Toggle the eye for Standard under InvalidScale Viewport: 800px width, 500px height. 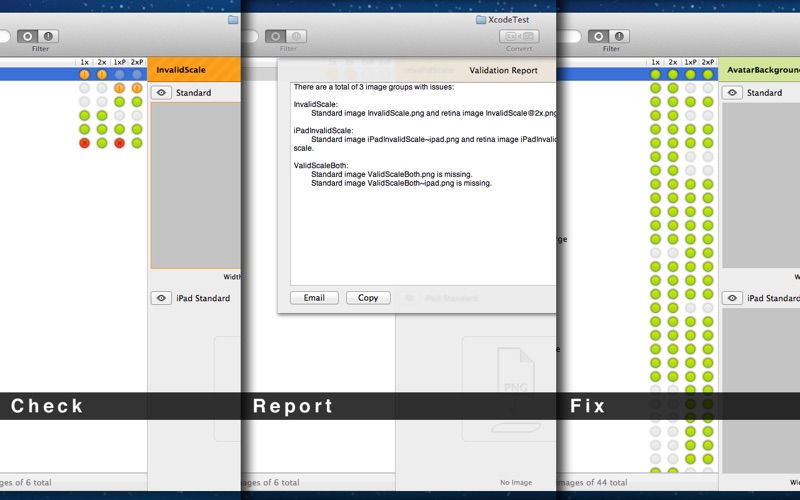click(x=161, y=93)
